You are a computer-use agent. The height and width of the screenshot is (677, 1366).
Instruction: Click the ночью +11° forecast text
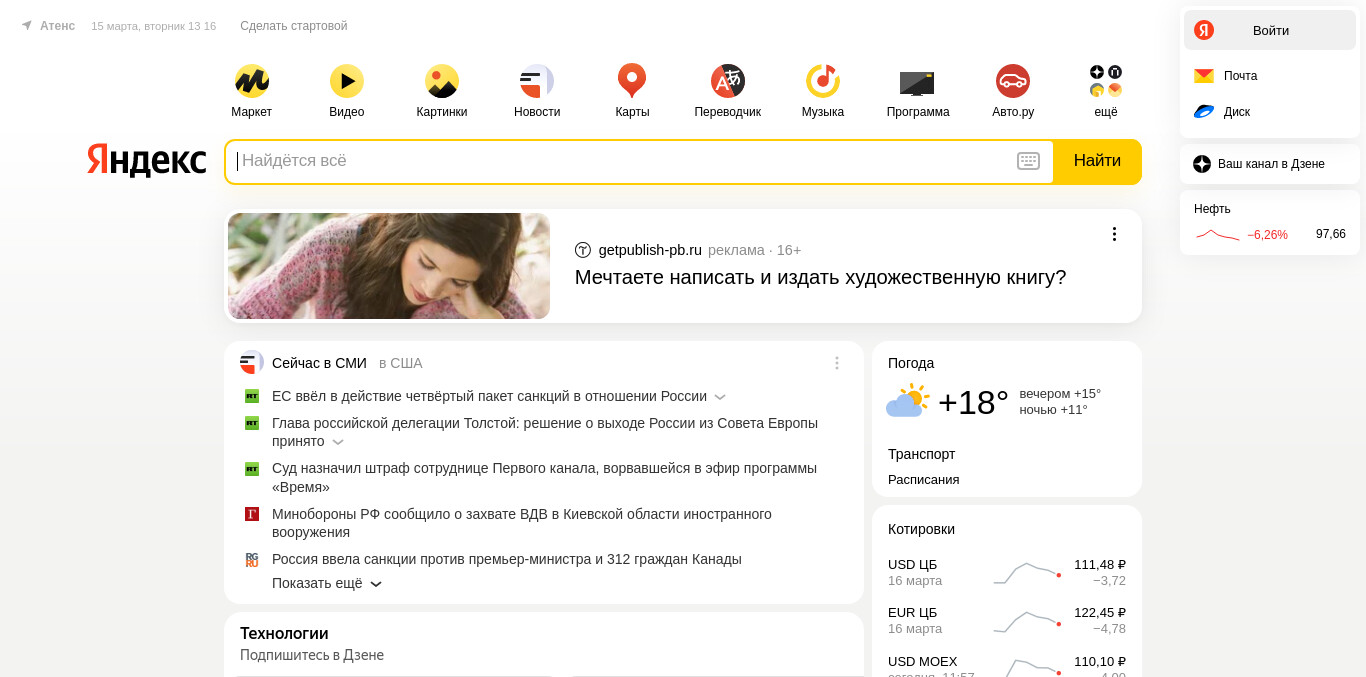(x=1053, y=410)
